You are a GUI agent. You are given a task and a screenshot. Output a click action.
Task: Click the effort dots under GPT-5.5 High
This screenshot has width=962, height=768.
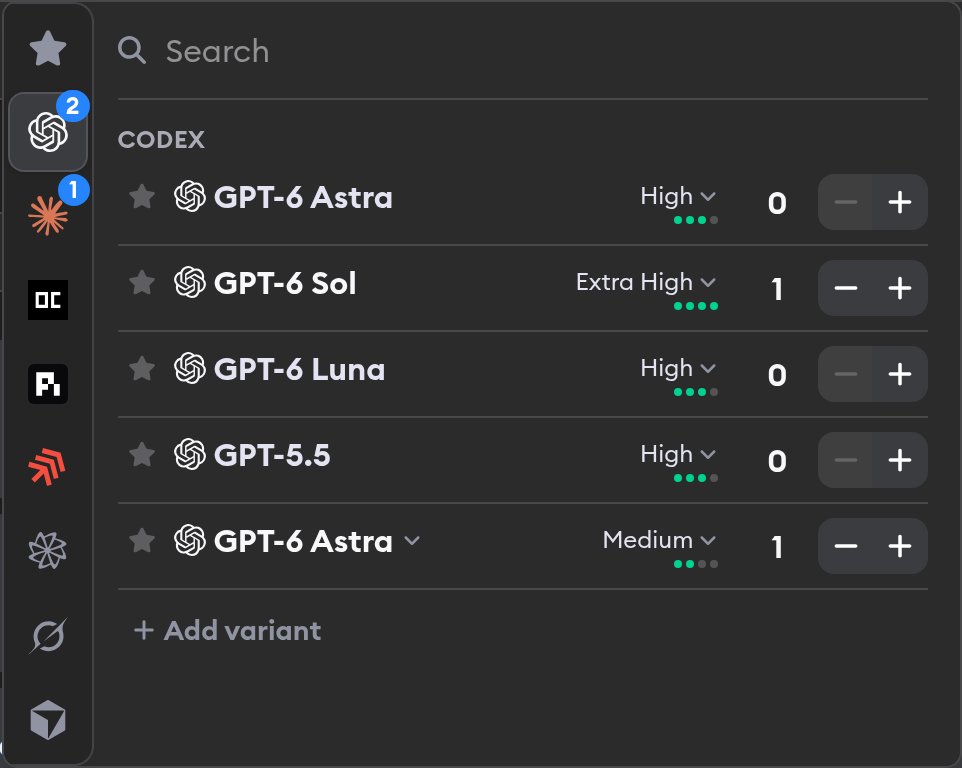[x=696, y=478]
